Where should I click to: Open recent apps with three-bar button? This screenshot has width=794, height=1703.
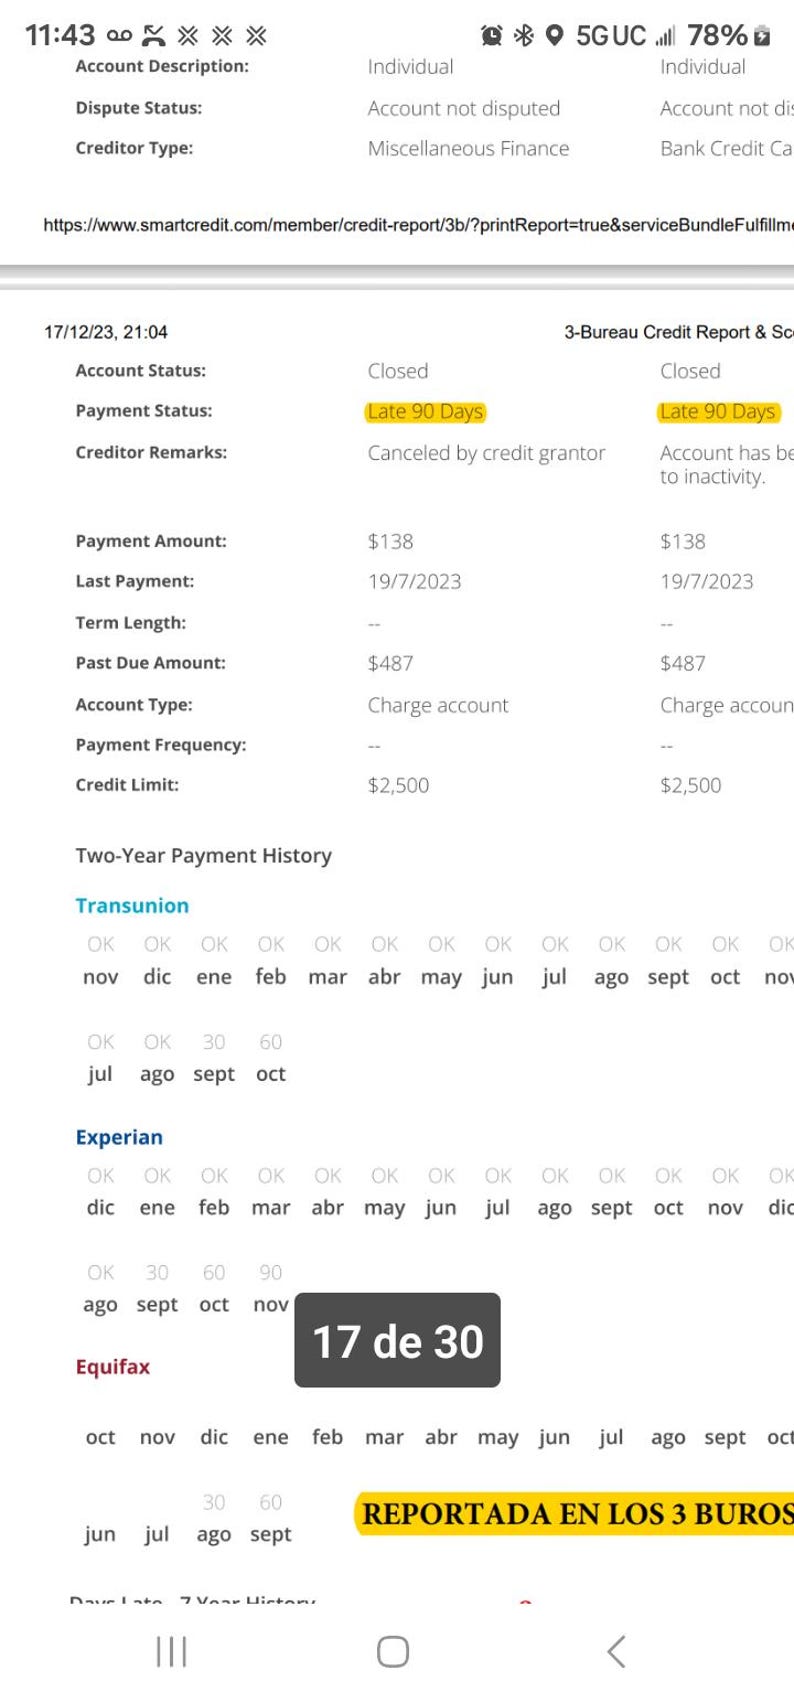172,1651
